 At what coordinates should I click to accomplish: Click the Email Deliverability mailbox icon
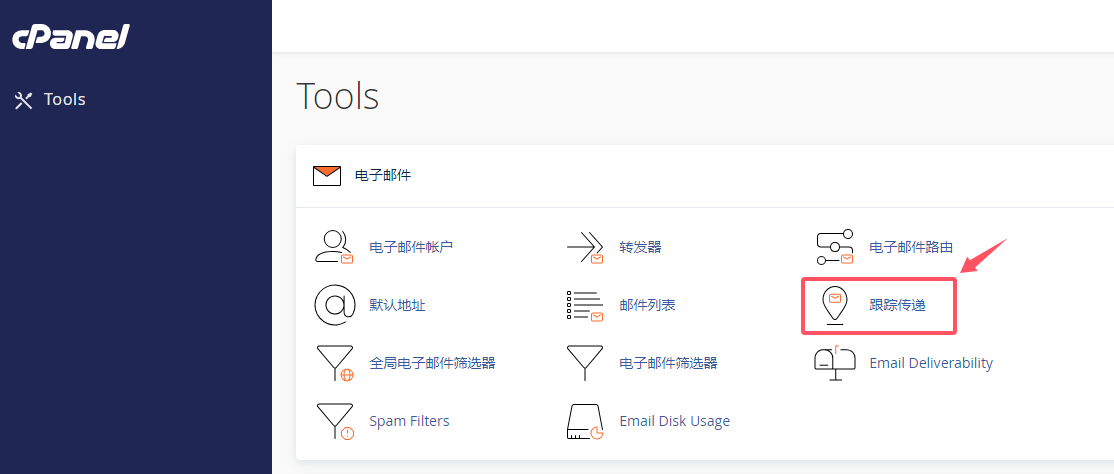point(835,363)
